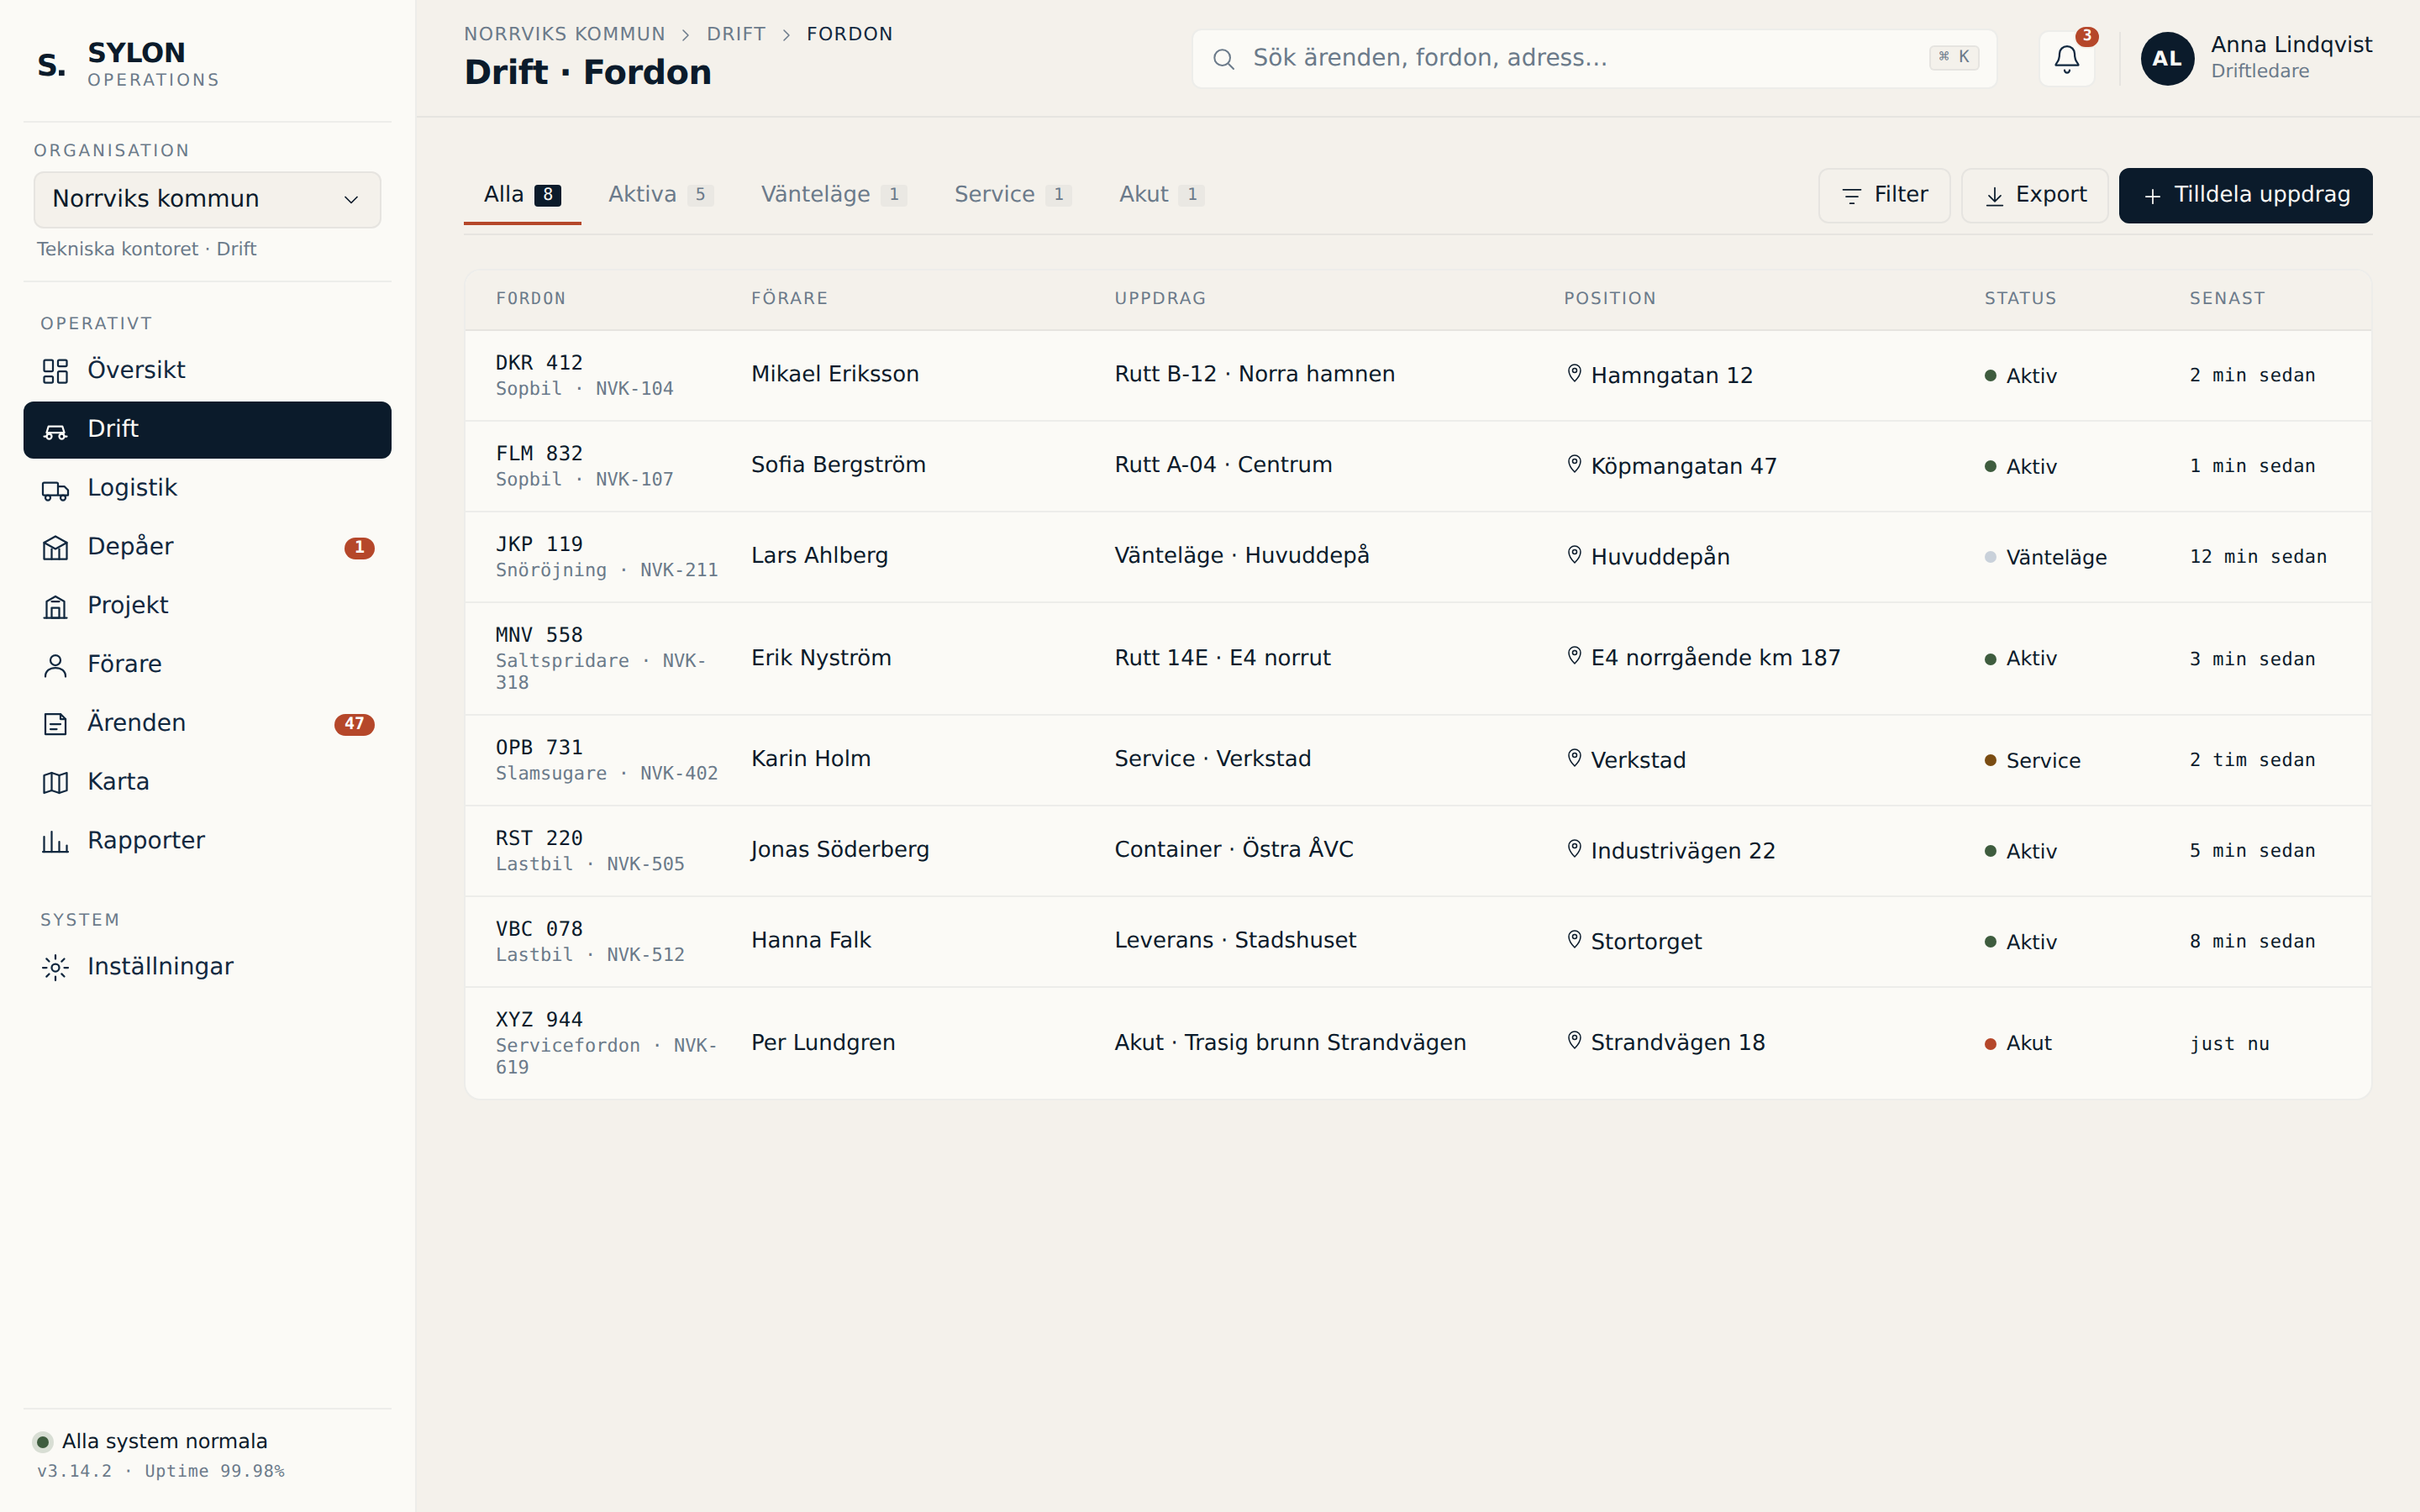2420x1512 pixels.
Task: Click the Inställningar gear icon
Action: [x=55, y=967]
